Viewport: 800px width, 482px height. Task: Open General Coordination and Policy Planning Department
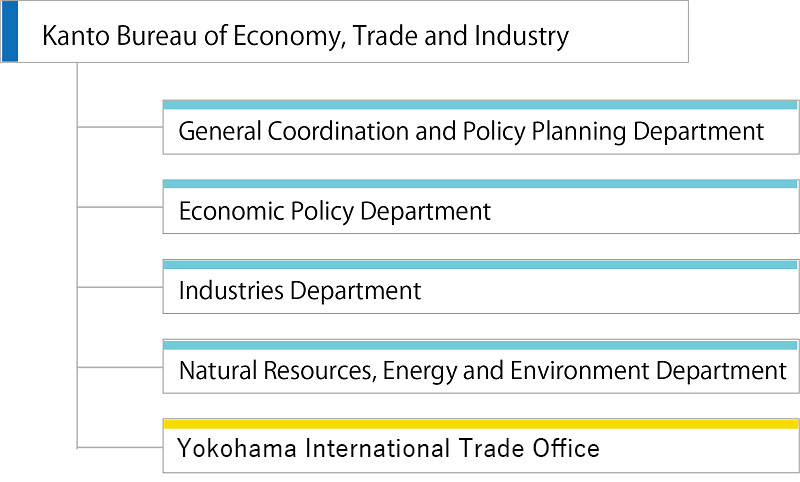[481, 128]
